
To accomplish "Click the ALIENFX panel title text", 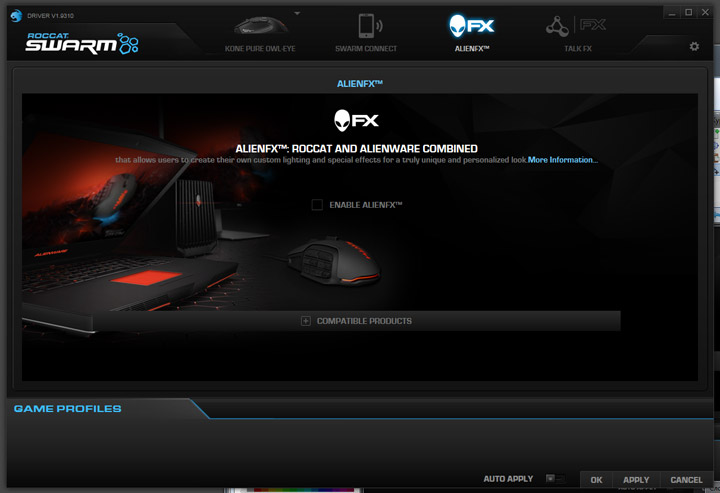I will coord(360,84).
